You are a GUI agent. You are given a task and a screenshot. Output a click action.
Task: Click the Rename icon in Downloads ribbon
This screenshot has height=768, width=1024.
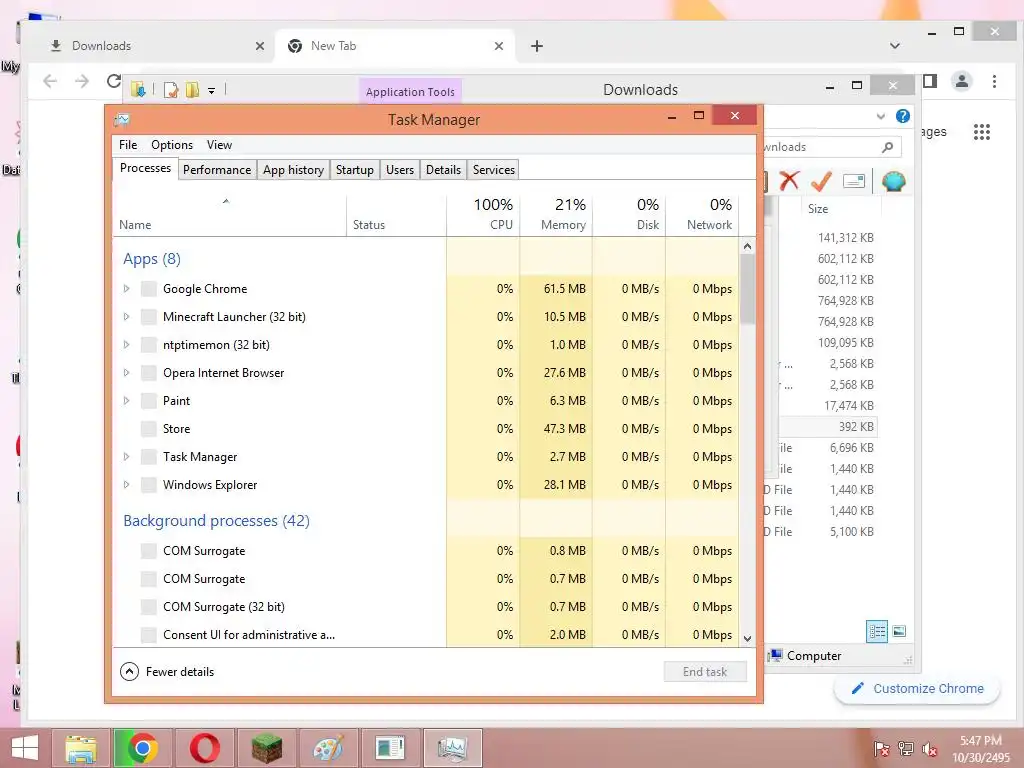854,181
